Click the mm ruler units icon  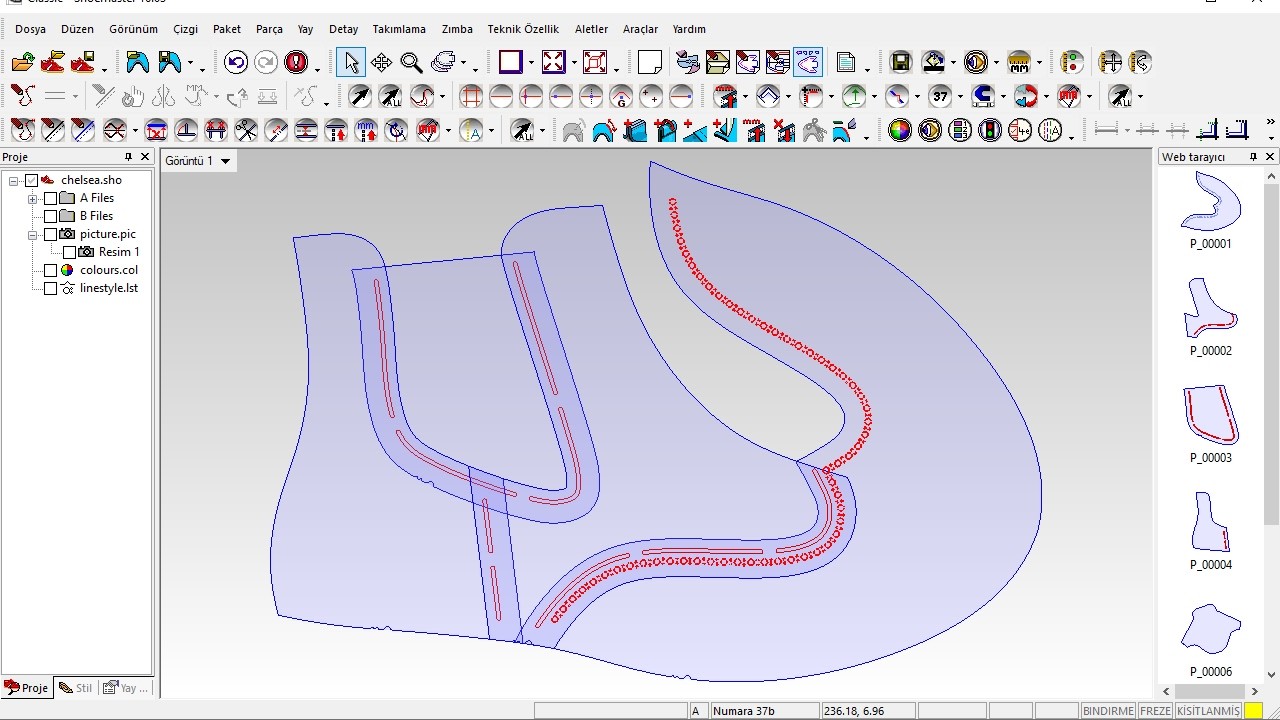[x=1019, y=62]
